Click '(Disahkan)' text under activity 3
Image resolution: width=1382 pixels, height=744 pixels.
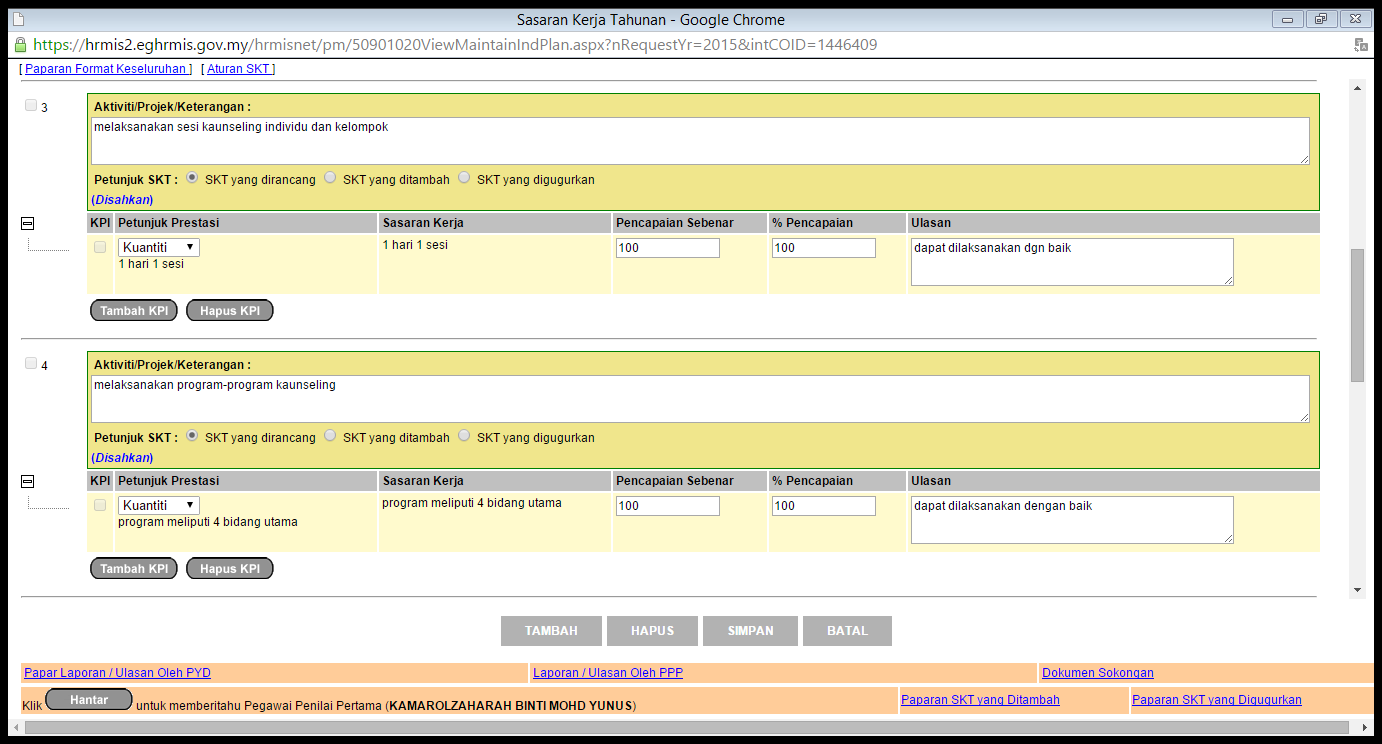pos(122,200)
